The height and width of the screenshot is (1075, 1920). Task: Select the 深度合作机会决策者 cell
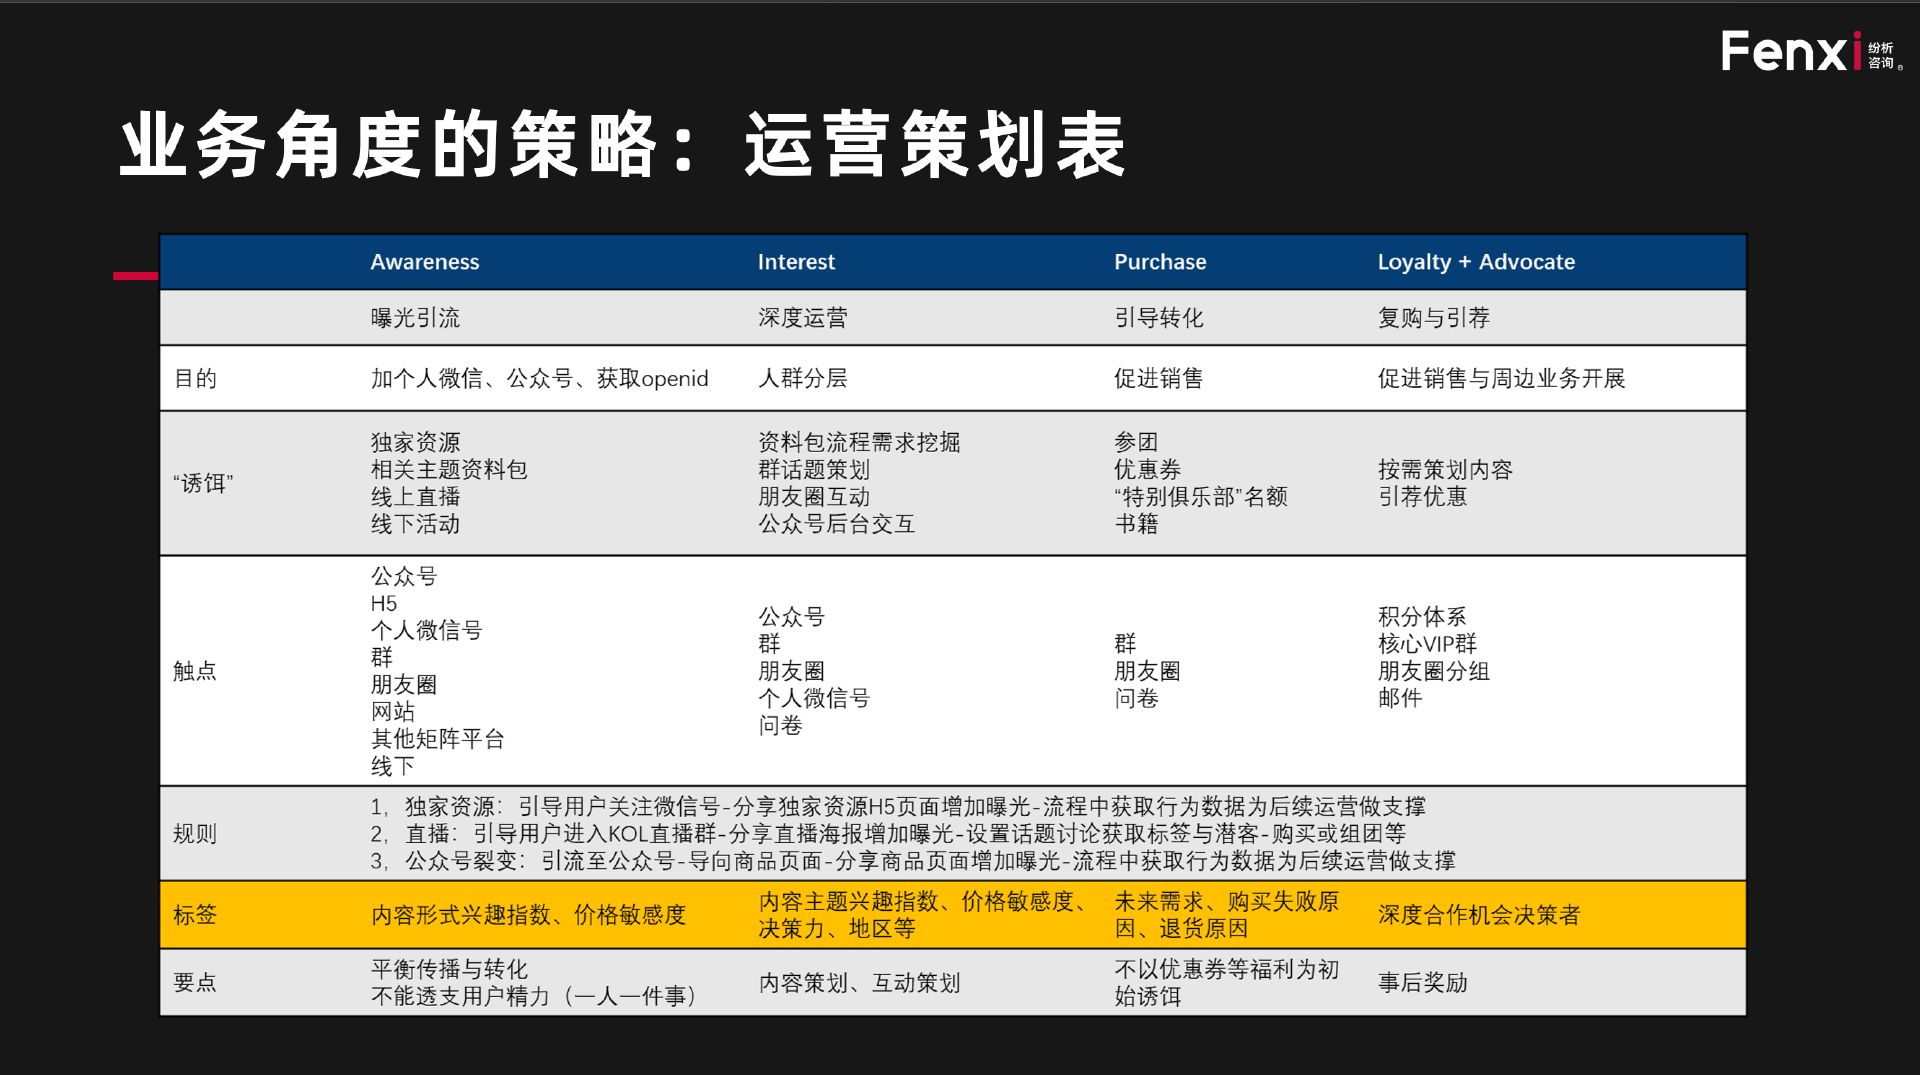pos(1478,915)
